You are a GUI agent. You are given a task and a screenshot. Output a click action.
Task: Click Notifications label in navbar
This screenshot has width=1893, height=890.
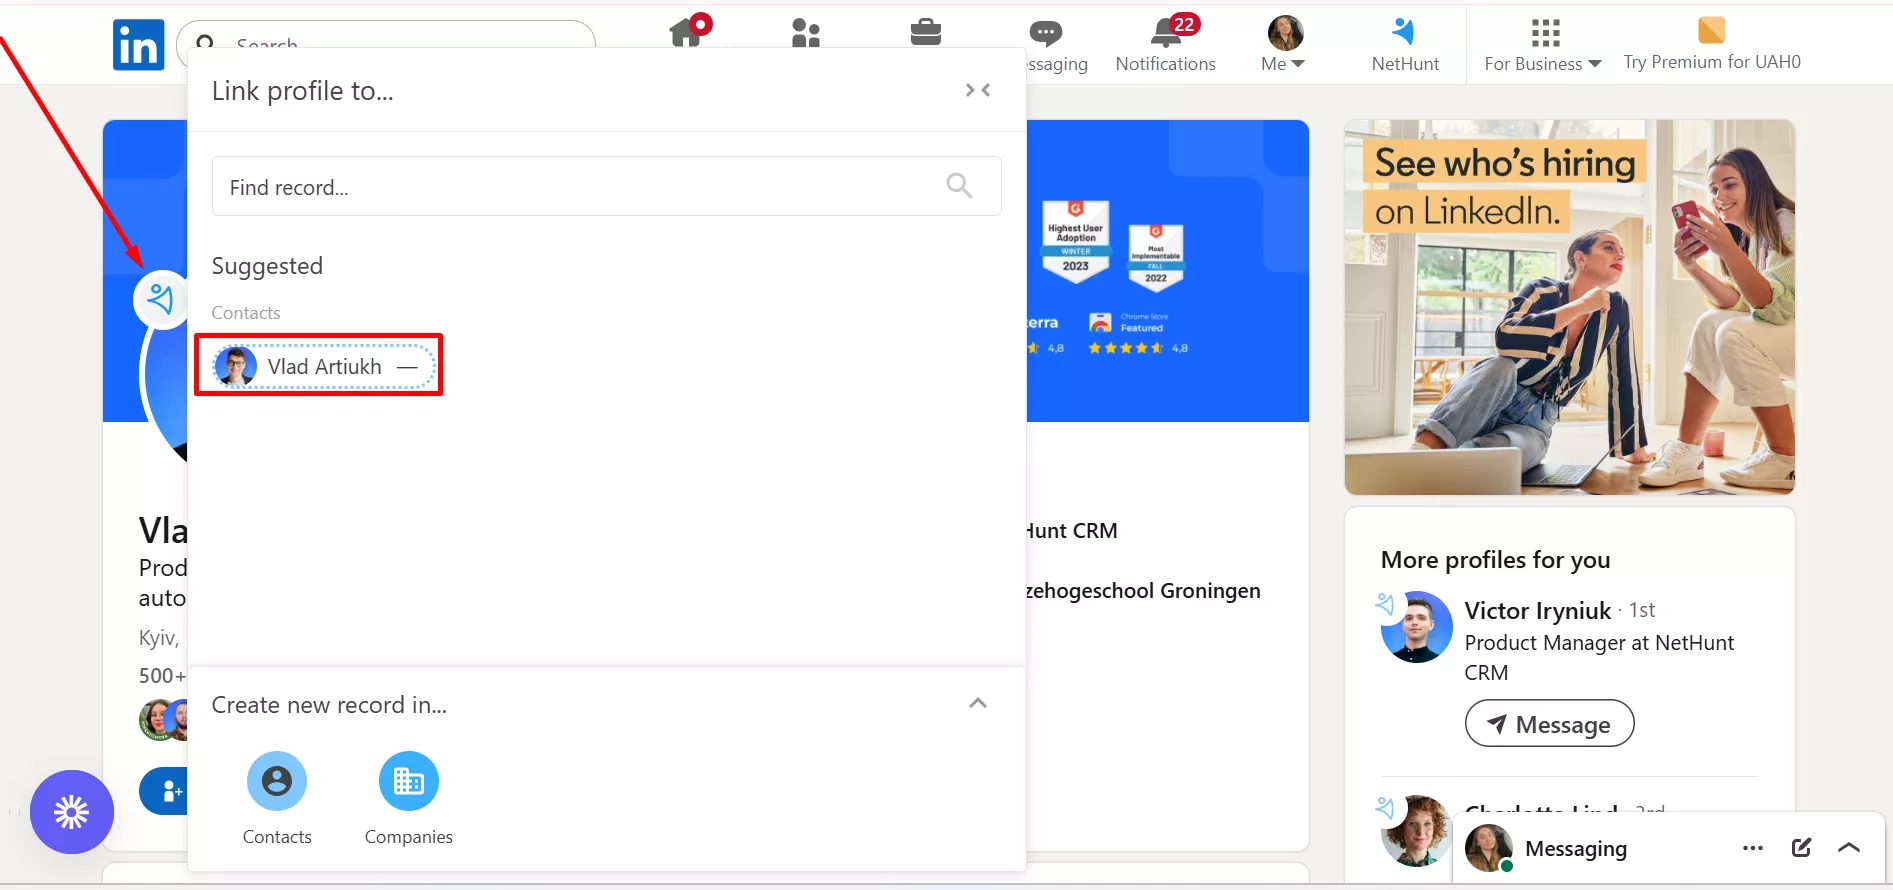(1165, 64)
